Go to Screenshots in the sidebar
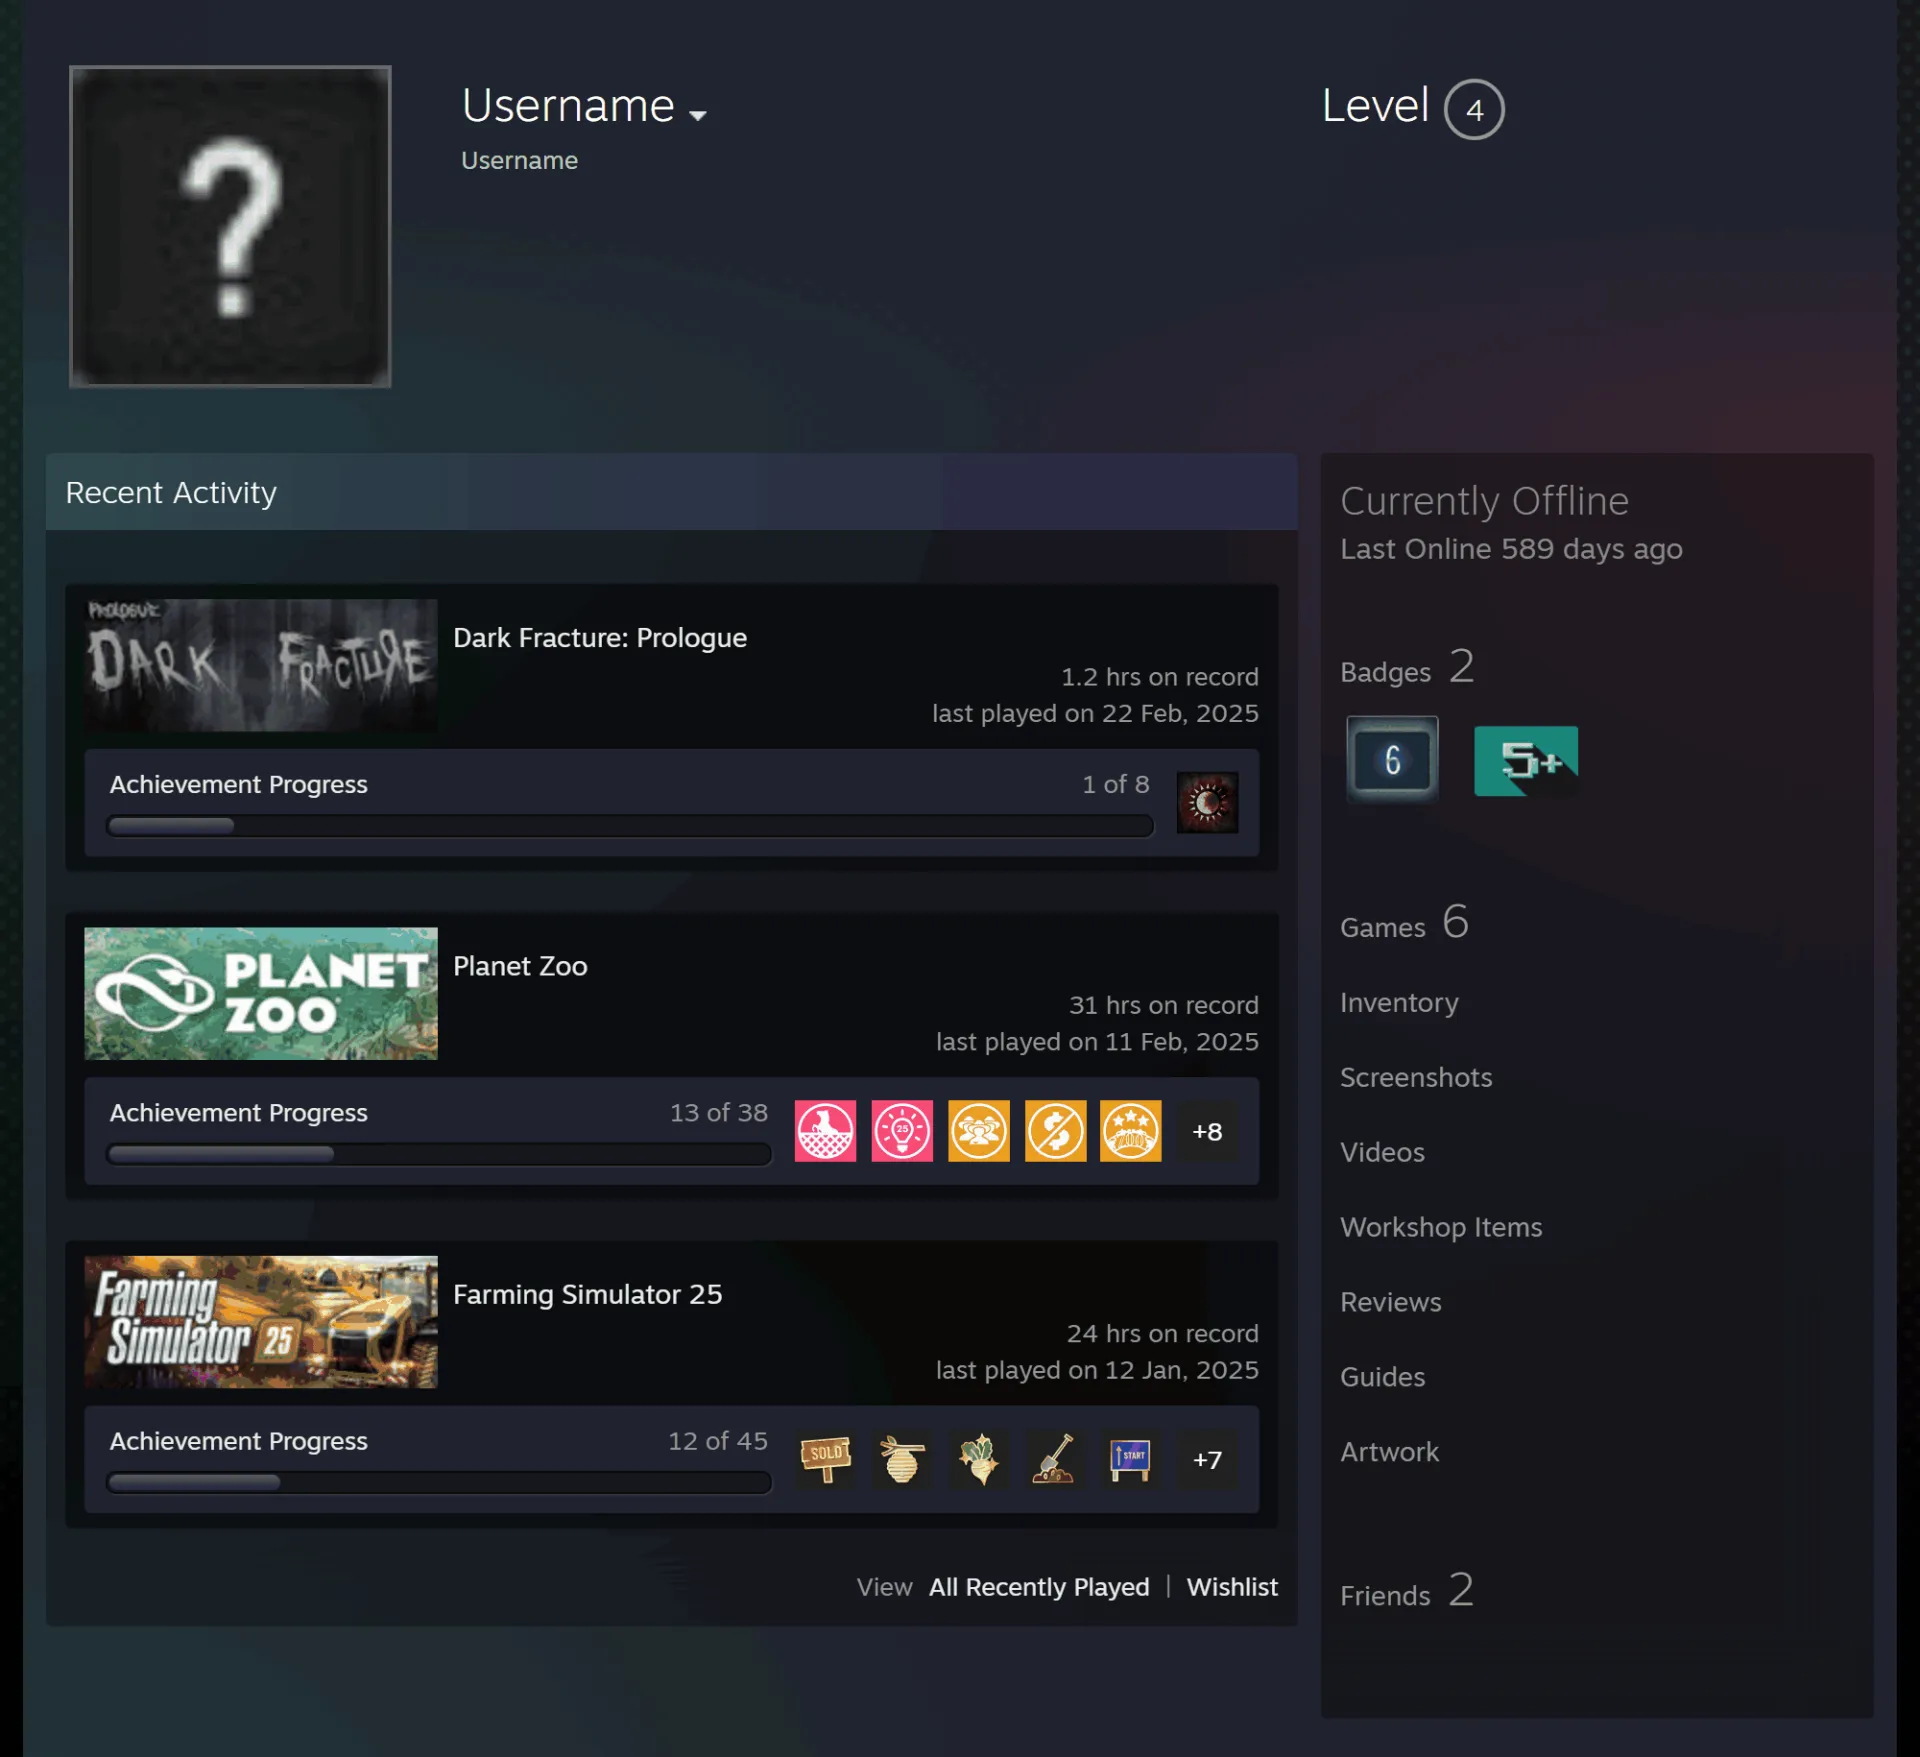This screenshot has height=1757, width=1920. [x=1415, y=1077]
